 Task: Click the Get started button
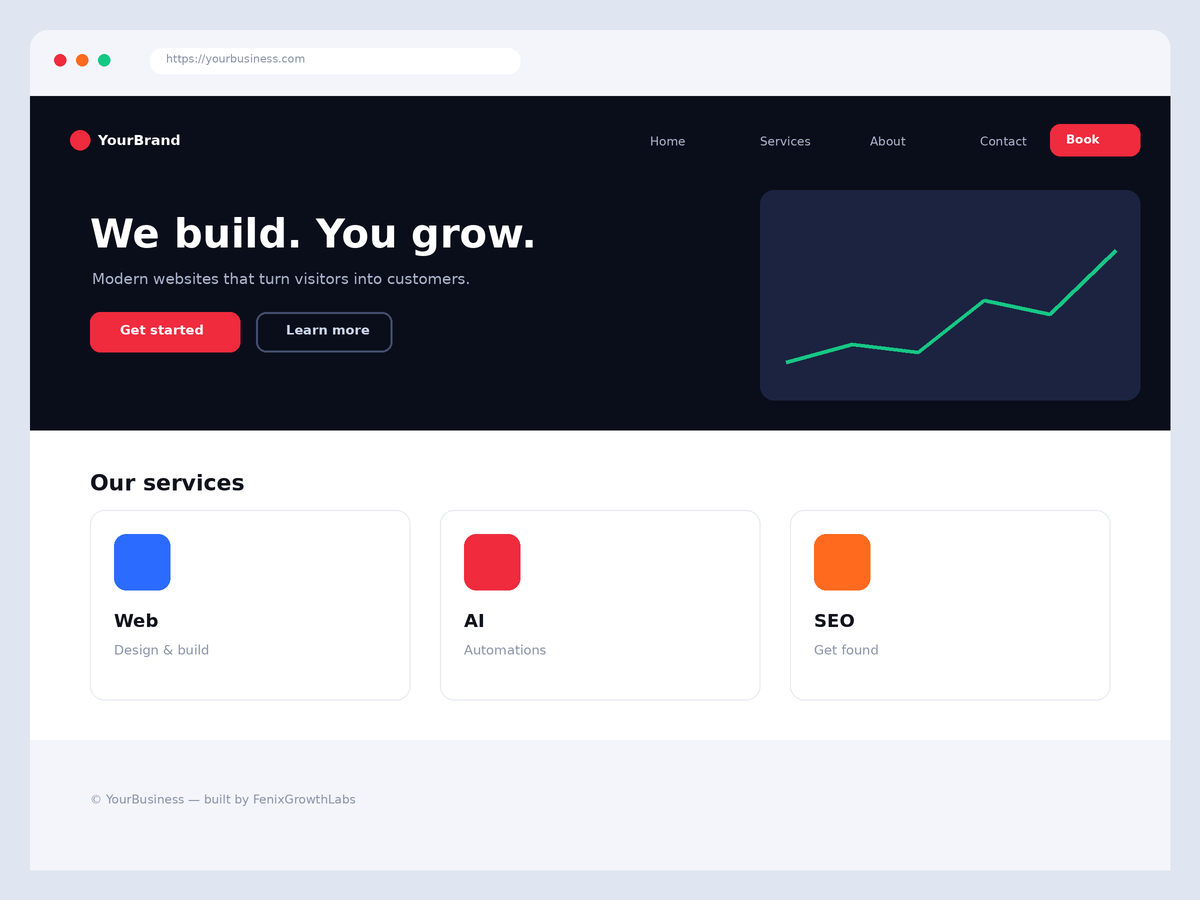[x=165, y=332]
